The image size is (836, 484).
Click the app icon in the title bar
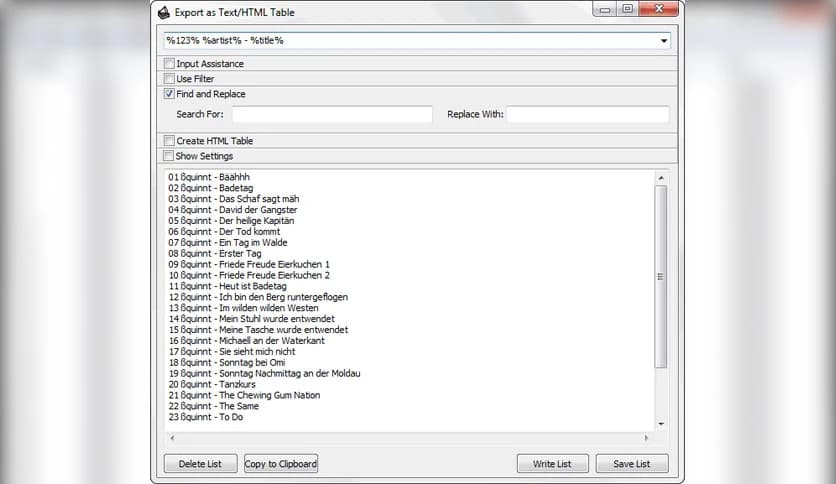(x=164, y=12)
